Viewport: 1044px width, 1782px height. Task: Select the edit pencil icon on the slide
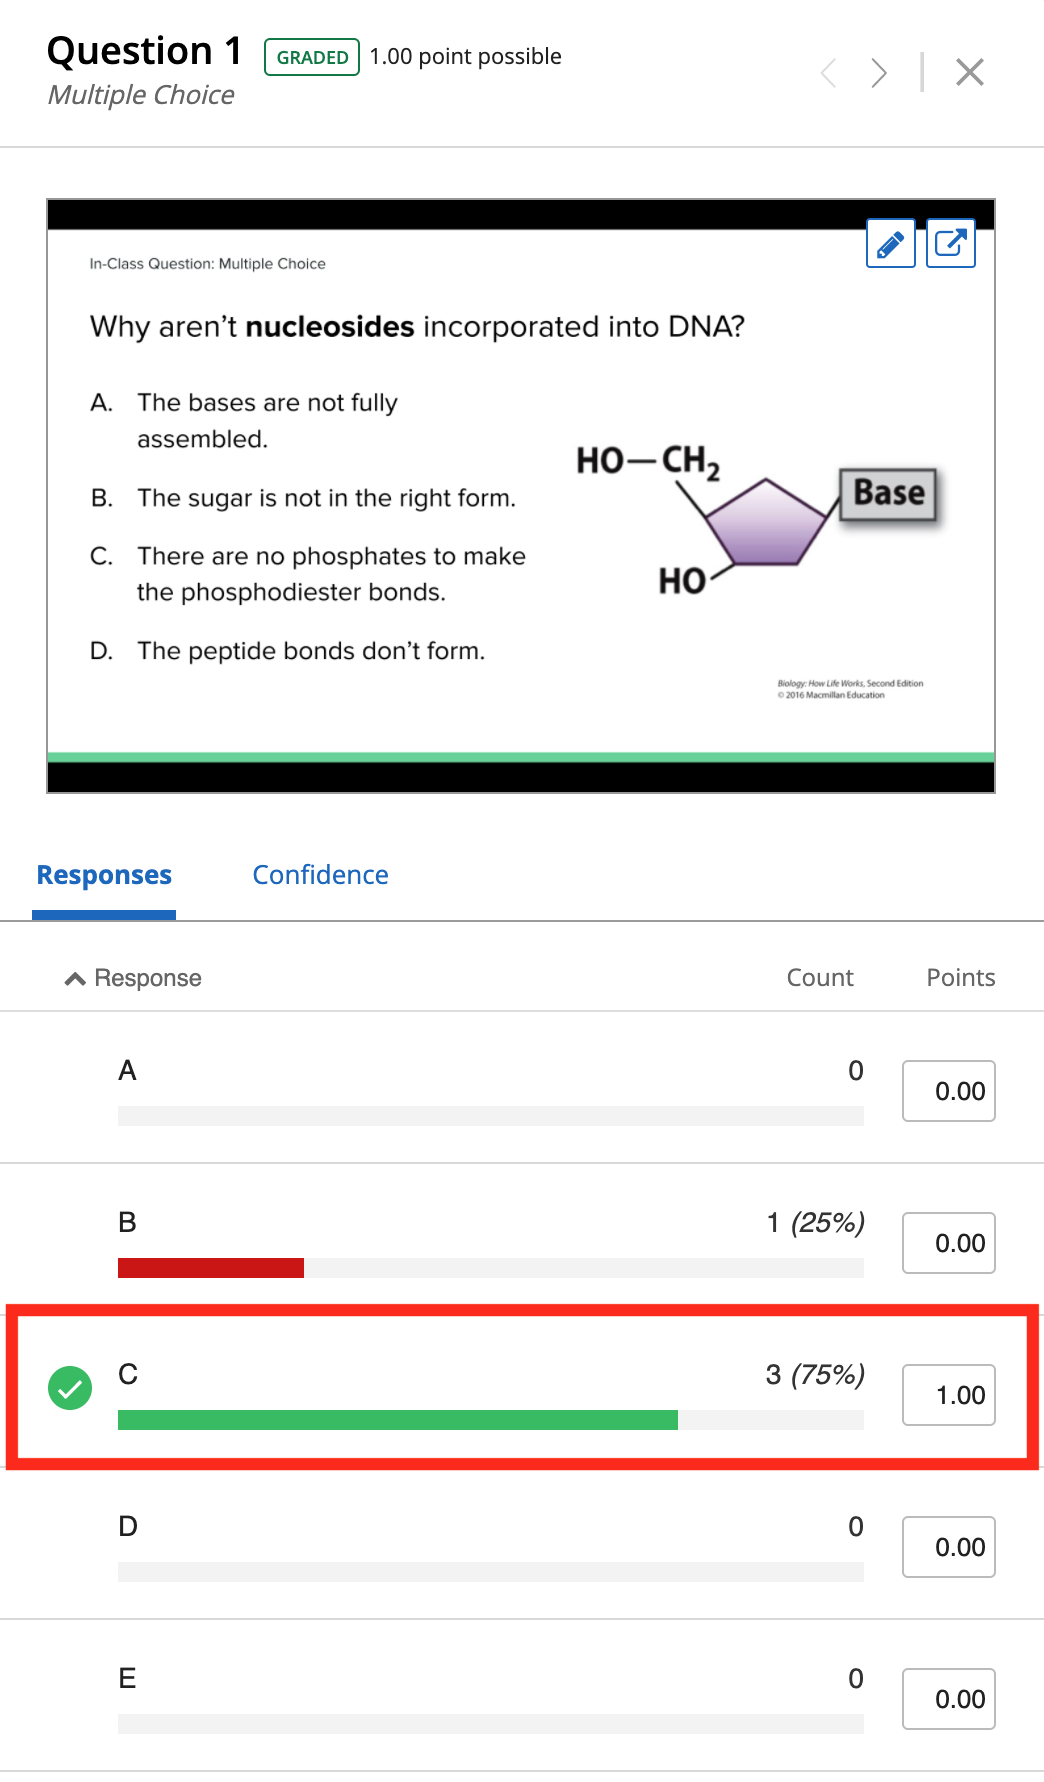coord(890,243)
